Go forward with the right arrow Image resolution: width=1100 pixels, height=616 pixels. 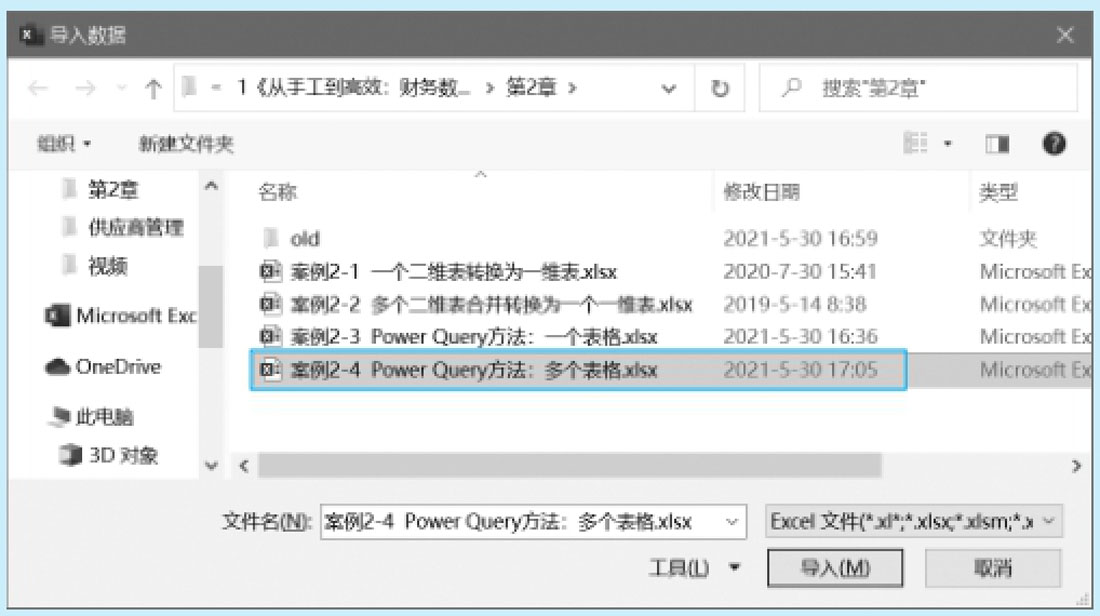point(85,88)
